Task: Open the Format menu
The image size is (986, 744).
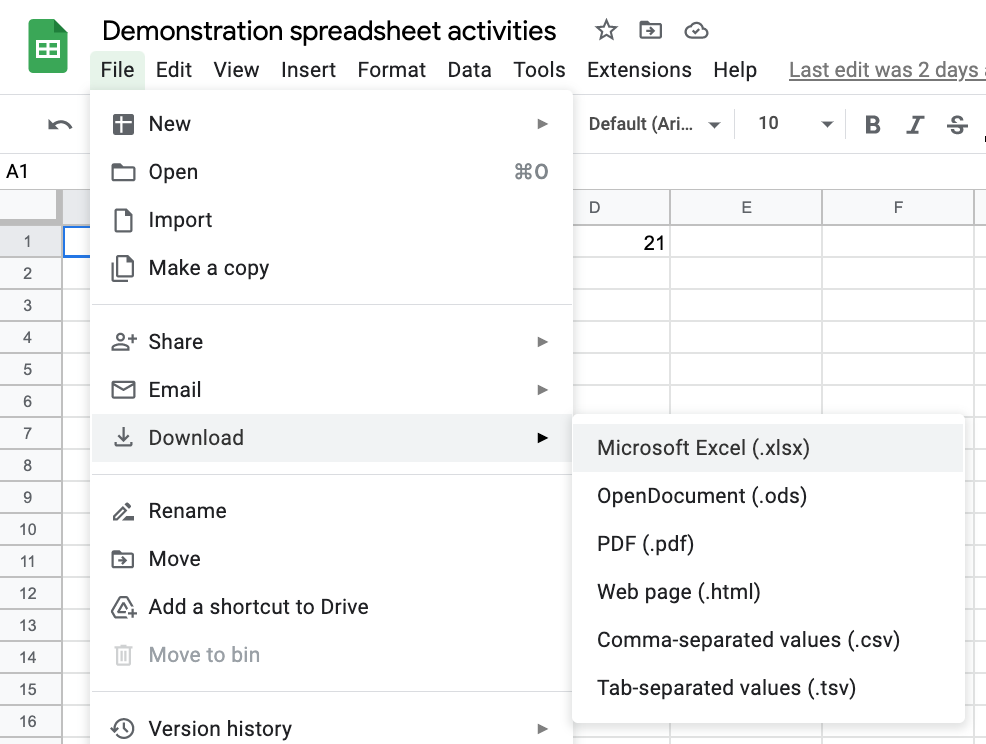Action: click(391, 70)
